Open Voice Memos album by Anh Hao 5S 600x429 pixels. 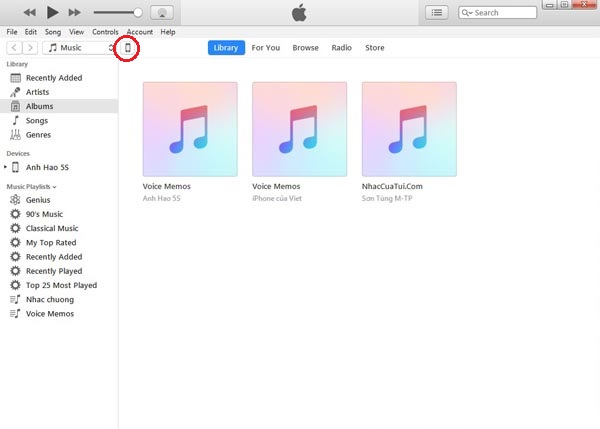(x=190, y=129)
